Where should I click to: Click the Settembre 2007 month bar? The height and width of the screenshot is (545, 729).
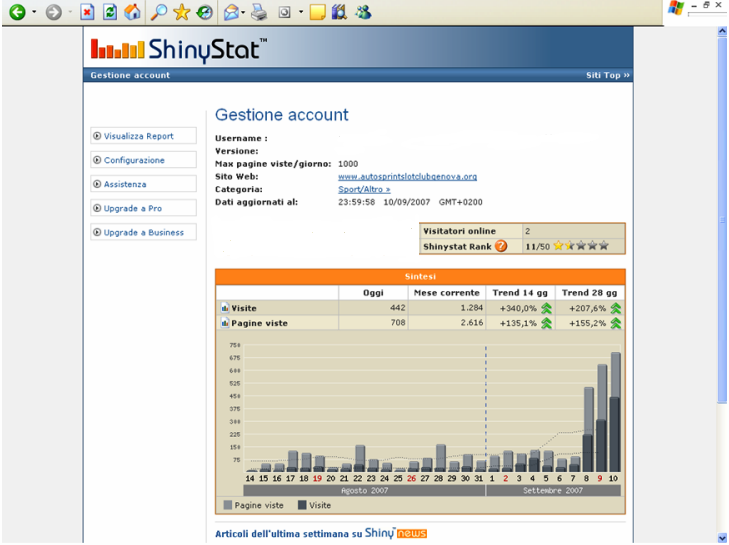click(x=553, y=491)
